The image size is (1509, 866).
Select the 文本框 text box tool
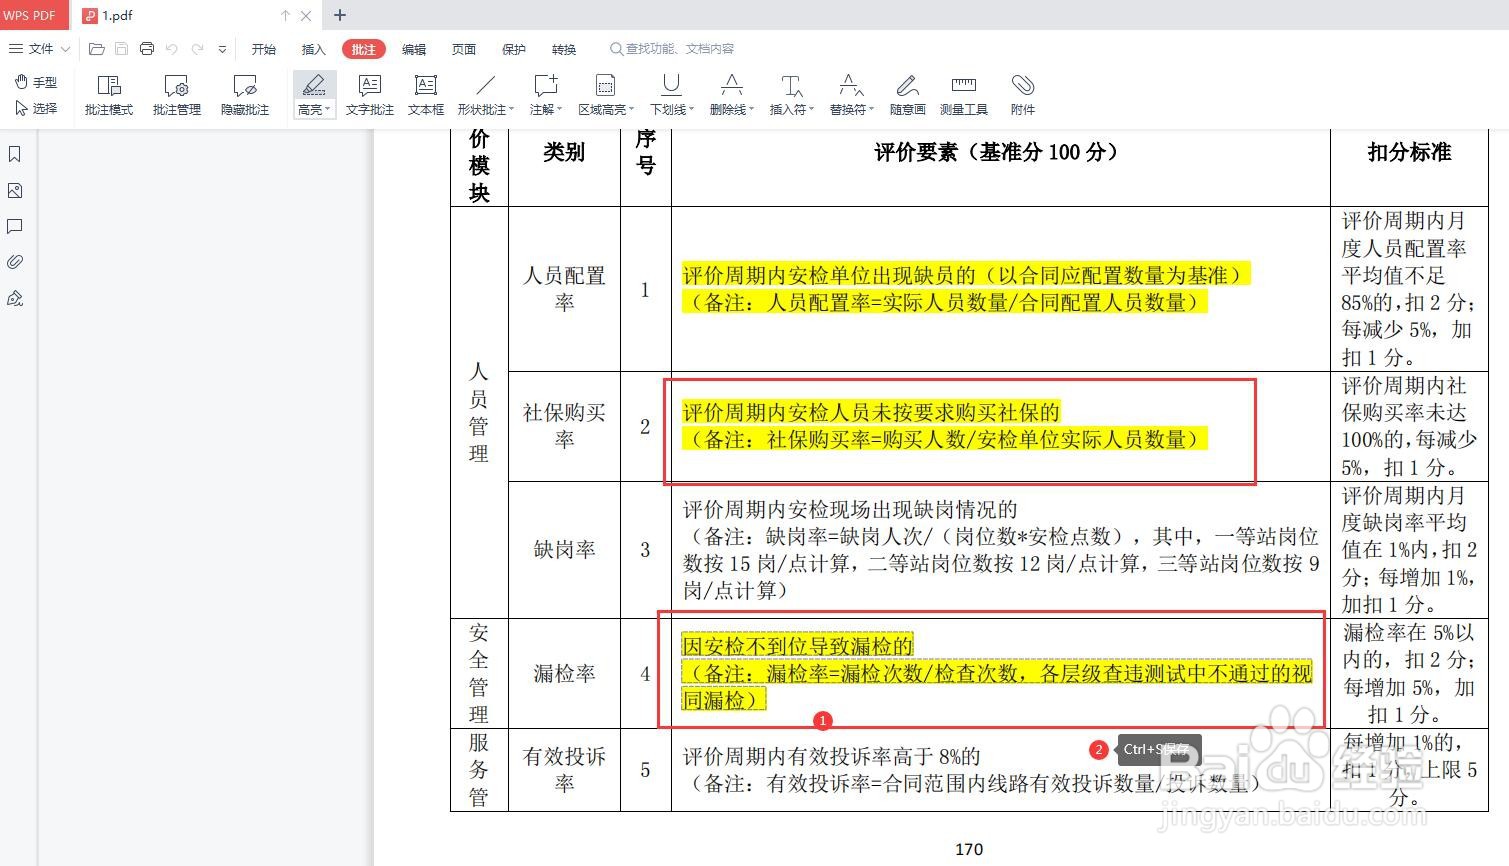pyautogui.click(x=426, y=95)
